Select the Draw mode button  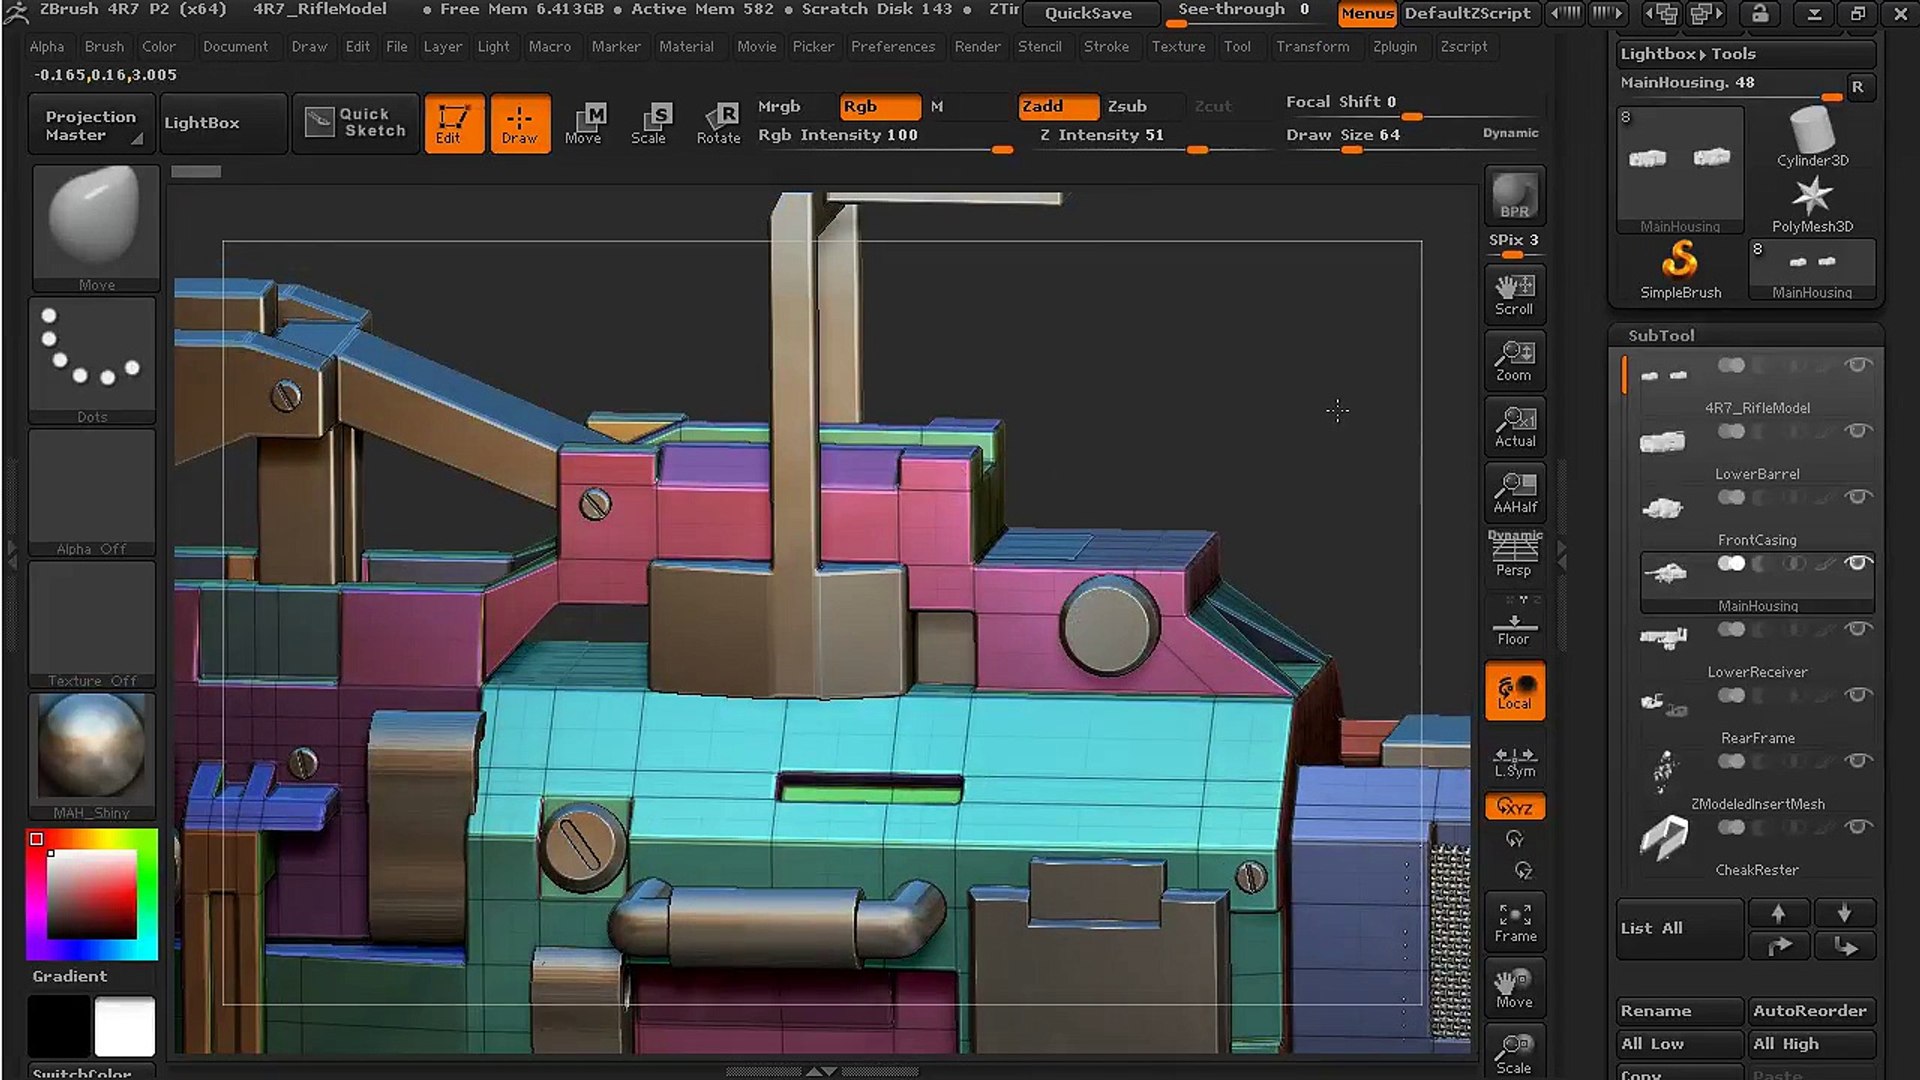[520, 124]
